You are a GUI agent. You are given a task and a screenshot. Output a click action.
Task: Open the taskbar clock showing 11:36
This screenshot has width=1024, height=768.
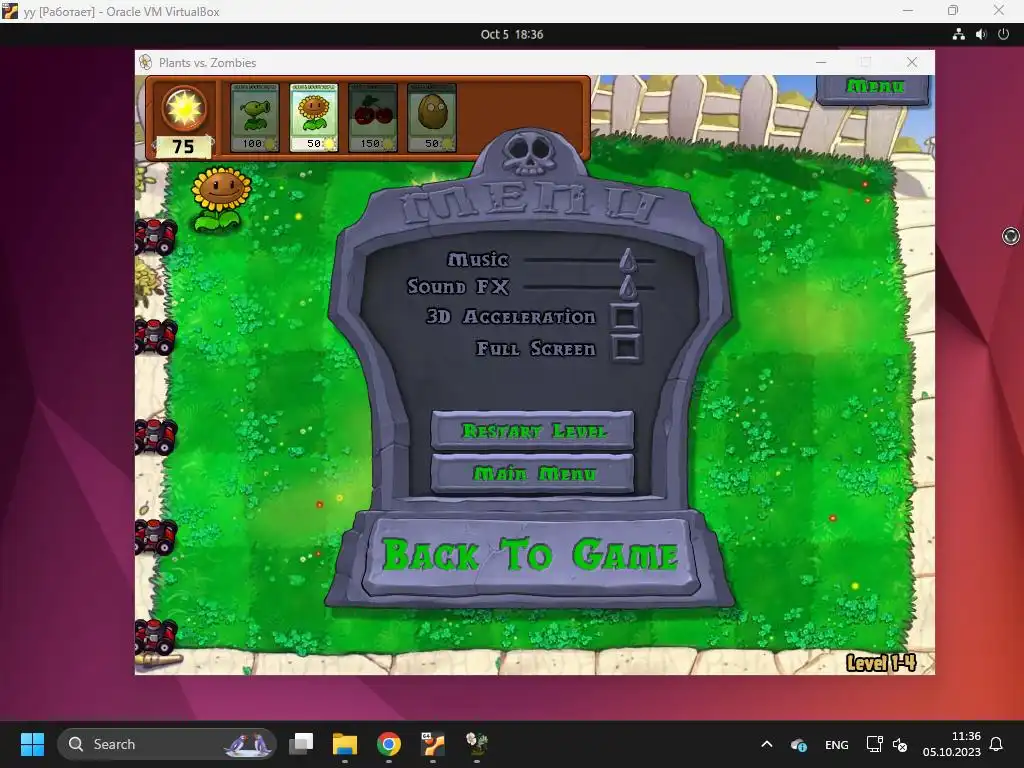point(952,744)
